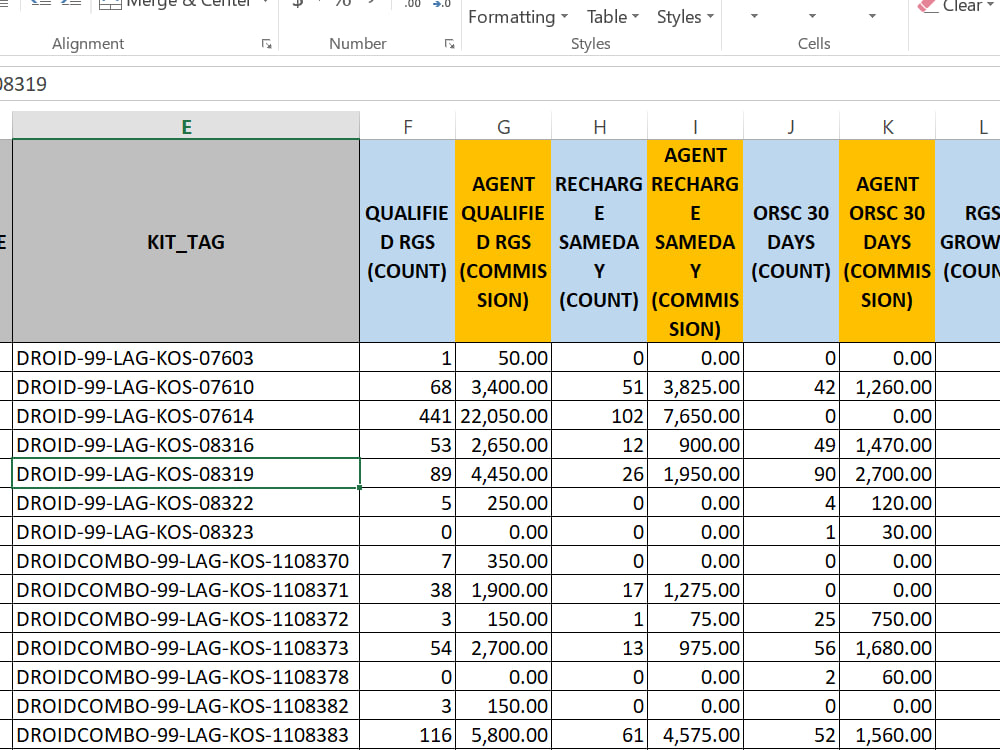The width and height of the screenshot is (1000, 750).
Task: Select the 1,950.00 recharge commission cell
Action: 695,473
